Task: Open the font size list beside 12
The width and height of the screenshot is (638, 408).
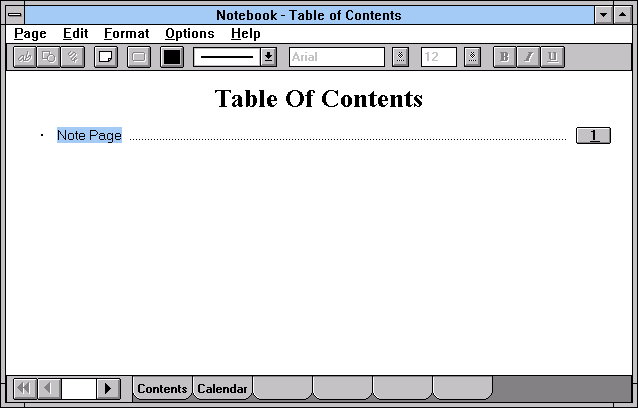Action: coord(472,57)
